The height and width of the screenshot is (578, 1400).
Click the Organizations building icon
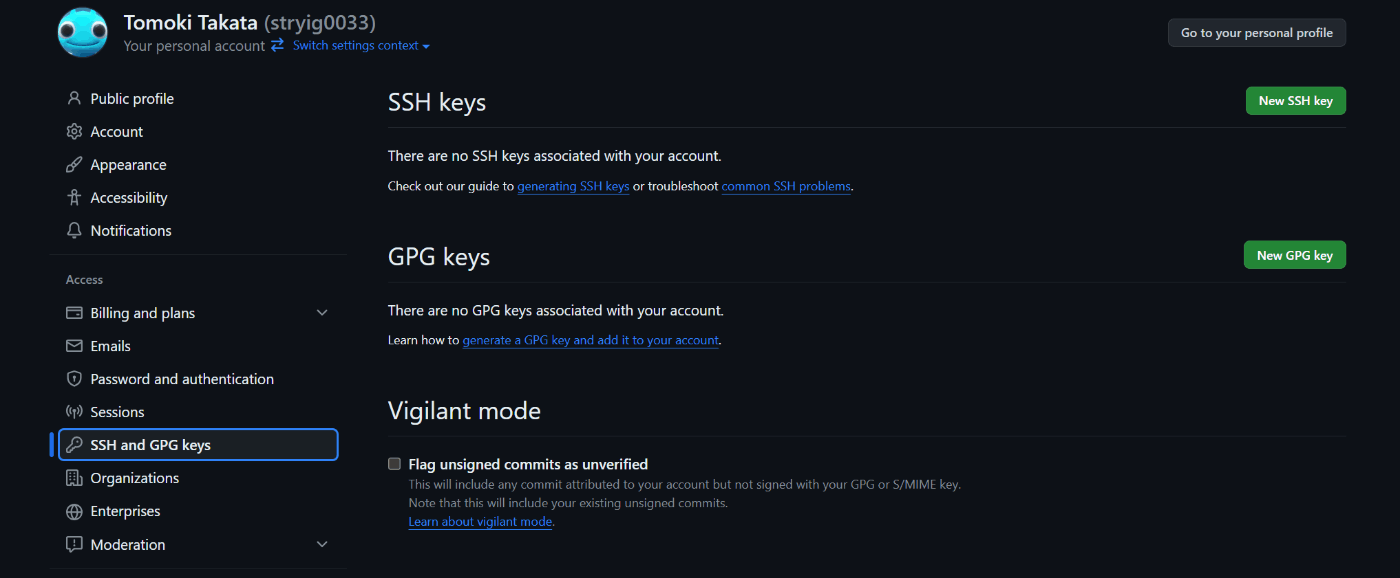[x=74, y=478]
